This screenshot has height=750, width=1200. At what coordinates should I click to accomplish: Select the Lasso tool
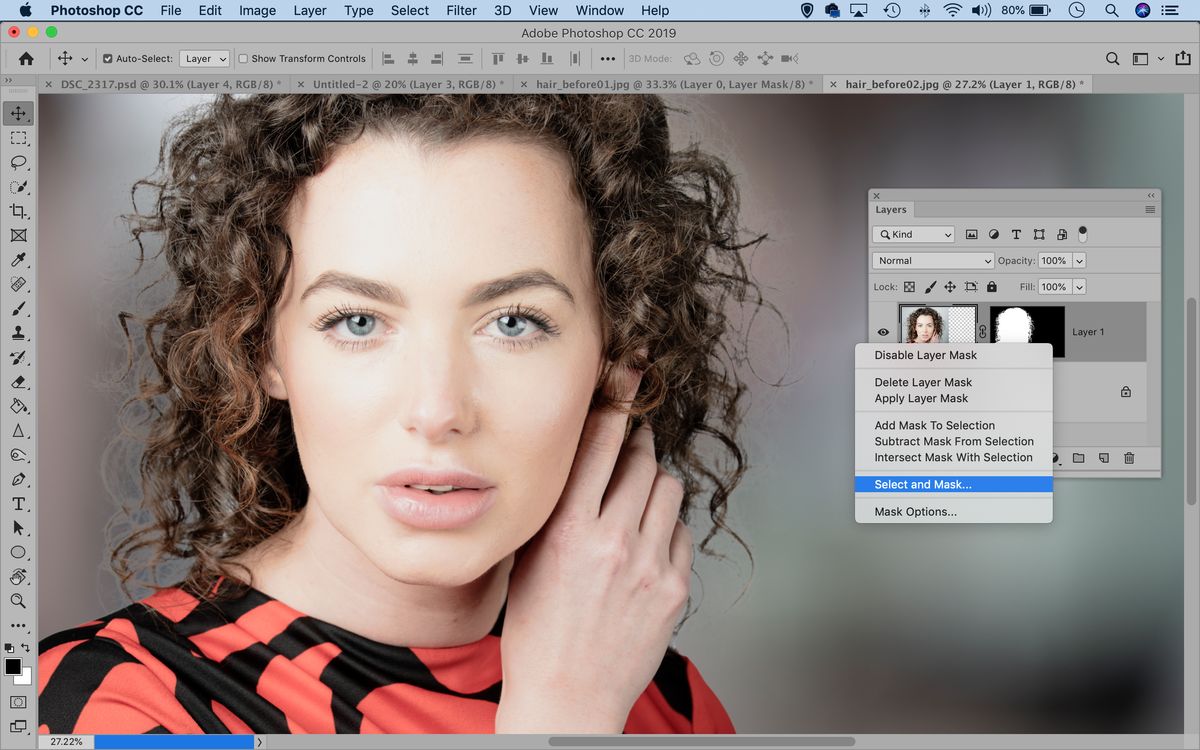tap(19, 162)
